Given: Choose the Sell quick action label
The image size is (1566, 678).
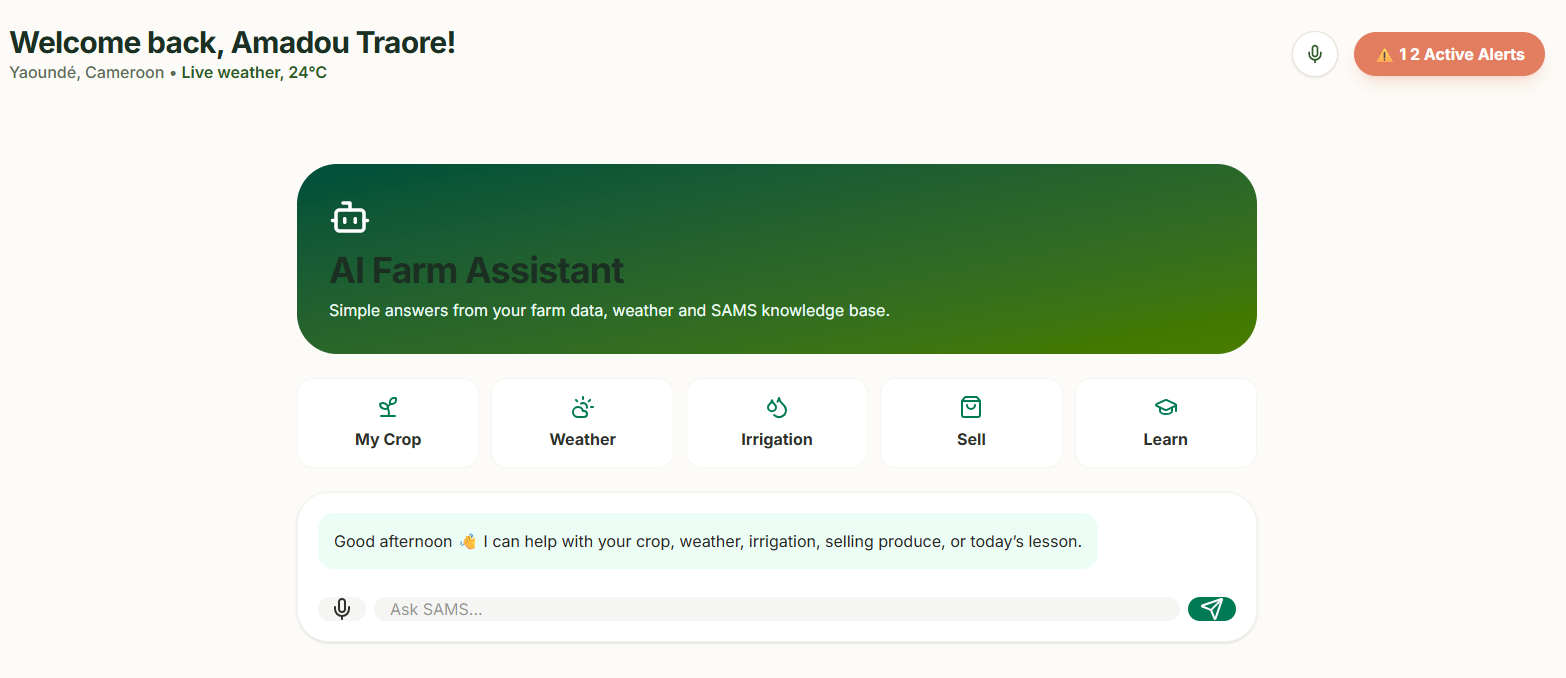Looking at the screenshot, I should click(971, 439).
